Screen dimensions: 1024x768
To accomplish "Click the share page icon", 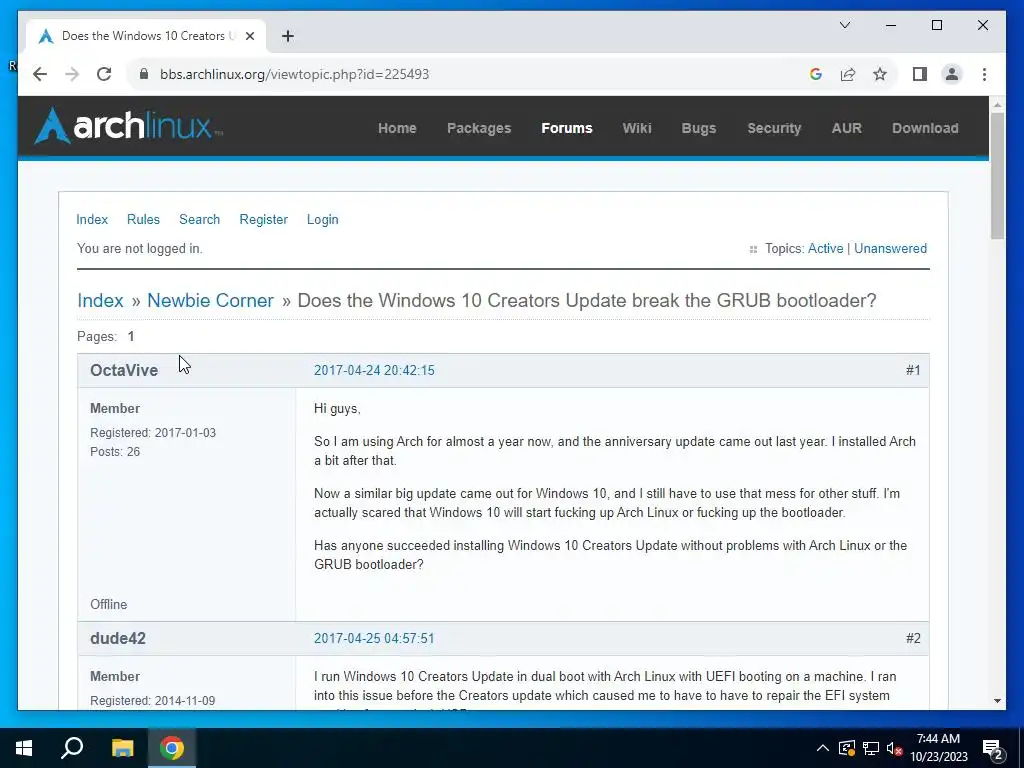I will point(848,74).
